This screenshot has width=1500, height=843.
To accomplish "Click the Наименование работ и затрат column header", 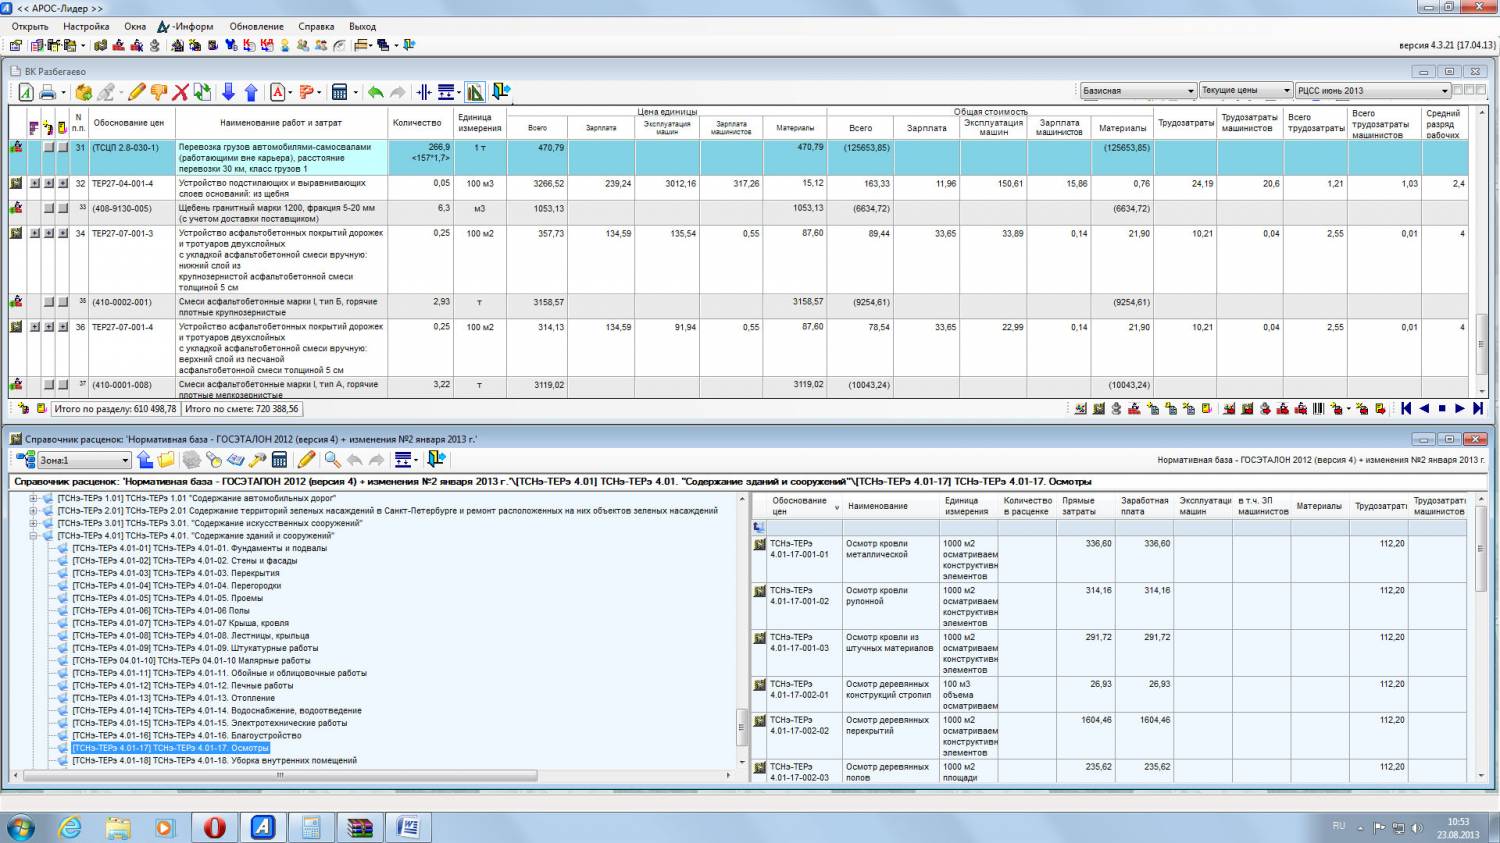I will 281,123.
